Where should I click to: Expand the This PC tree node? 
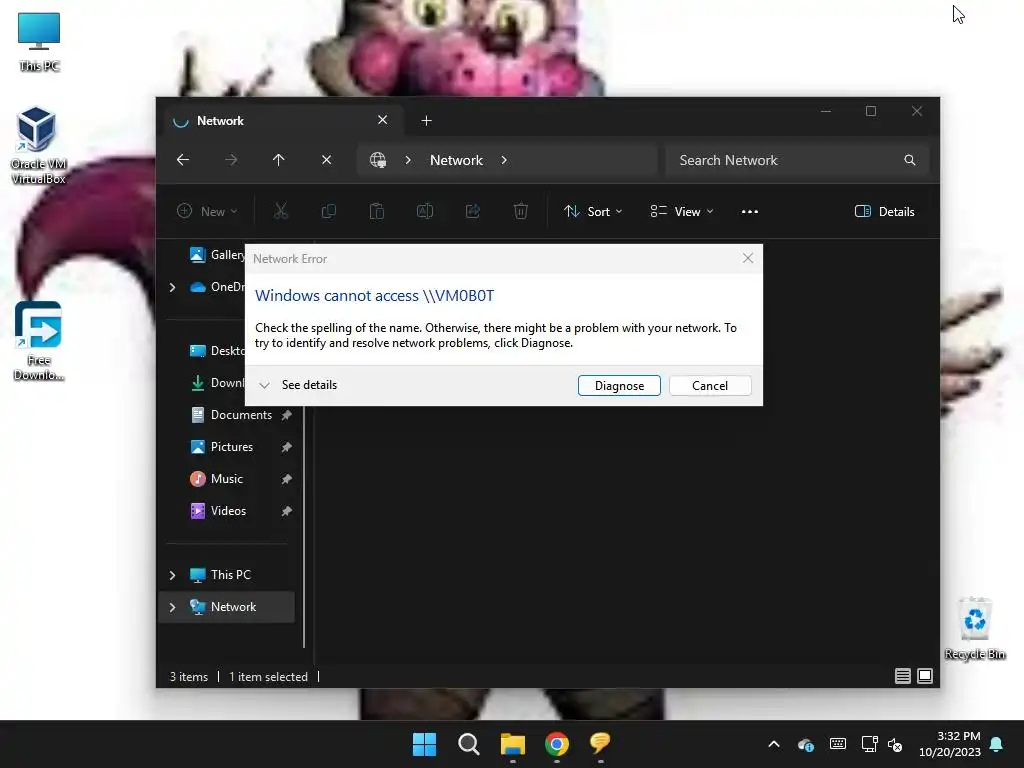click(x=172, y=575)
